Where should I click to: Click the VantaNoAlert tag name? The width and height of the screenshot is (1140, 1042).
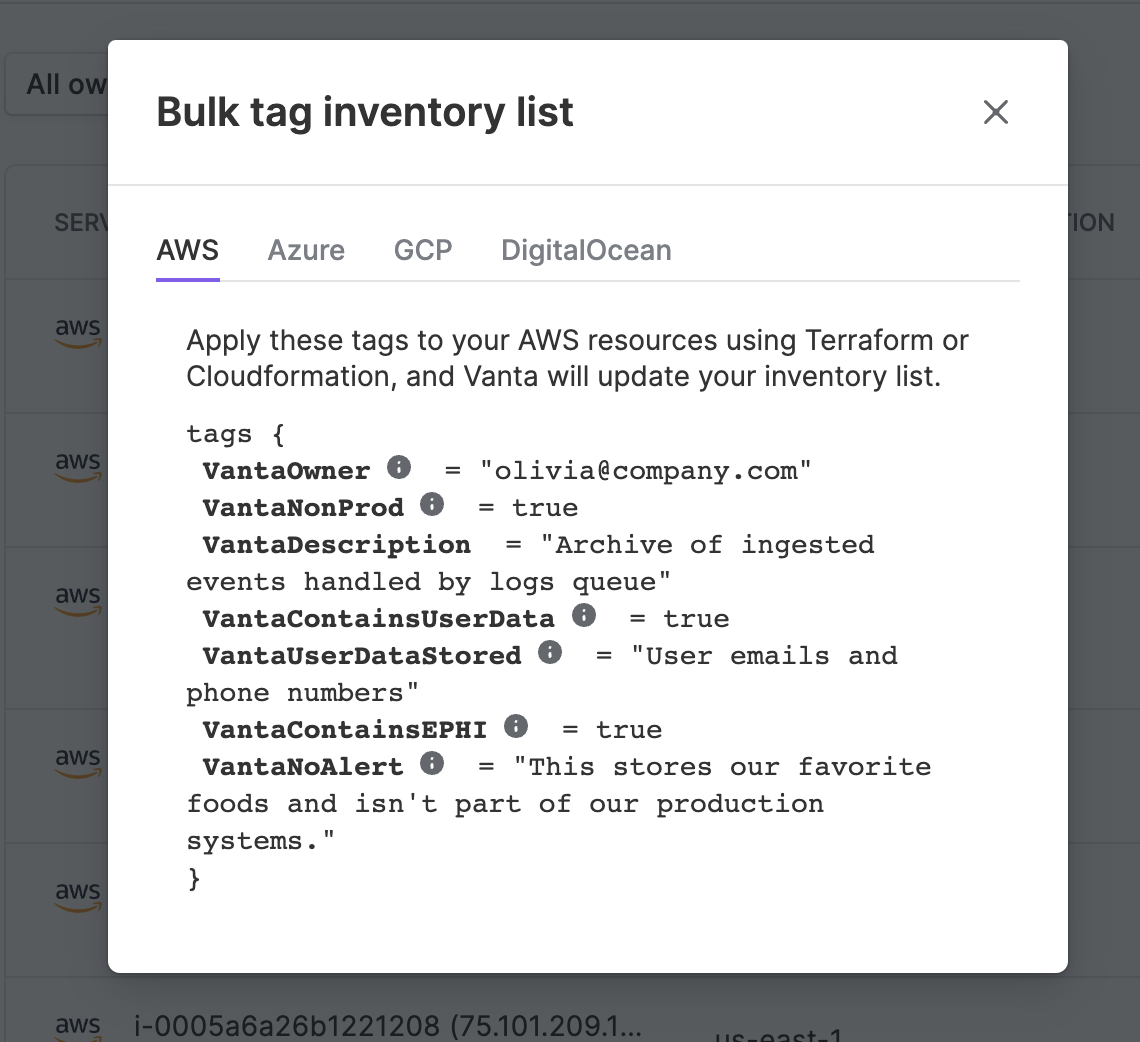(x=302, y=767)
